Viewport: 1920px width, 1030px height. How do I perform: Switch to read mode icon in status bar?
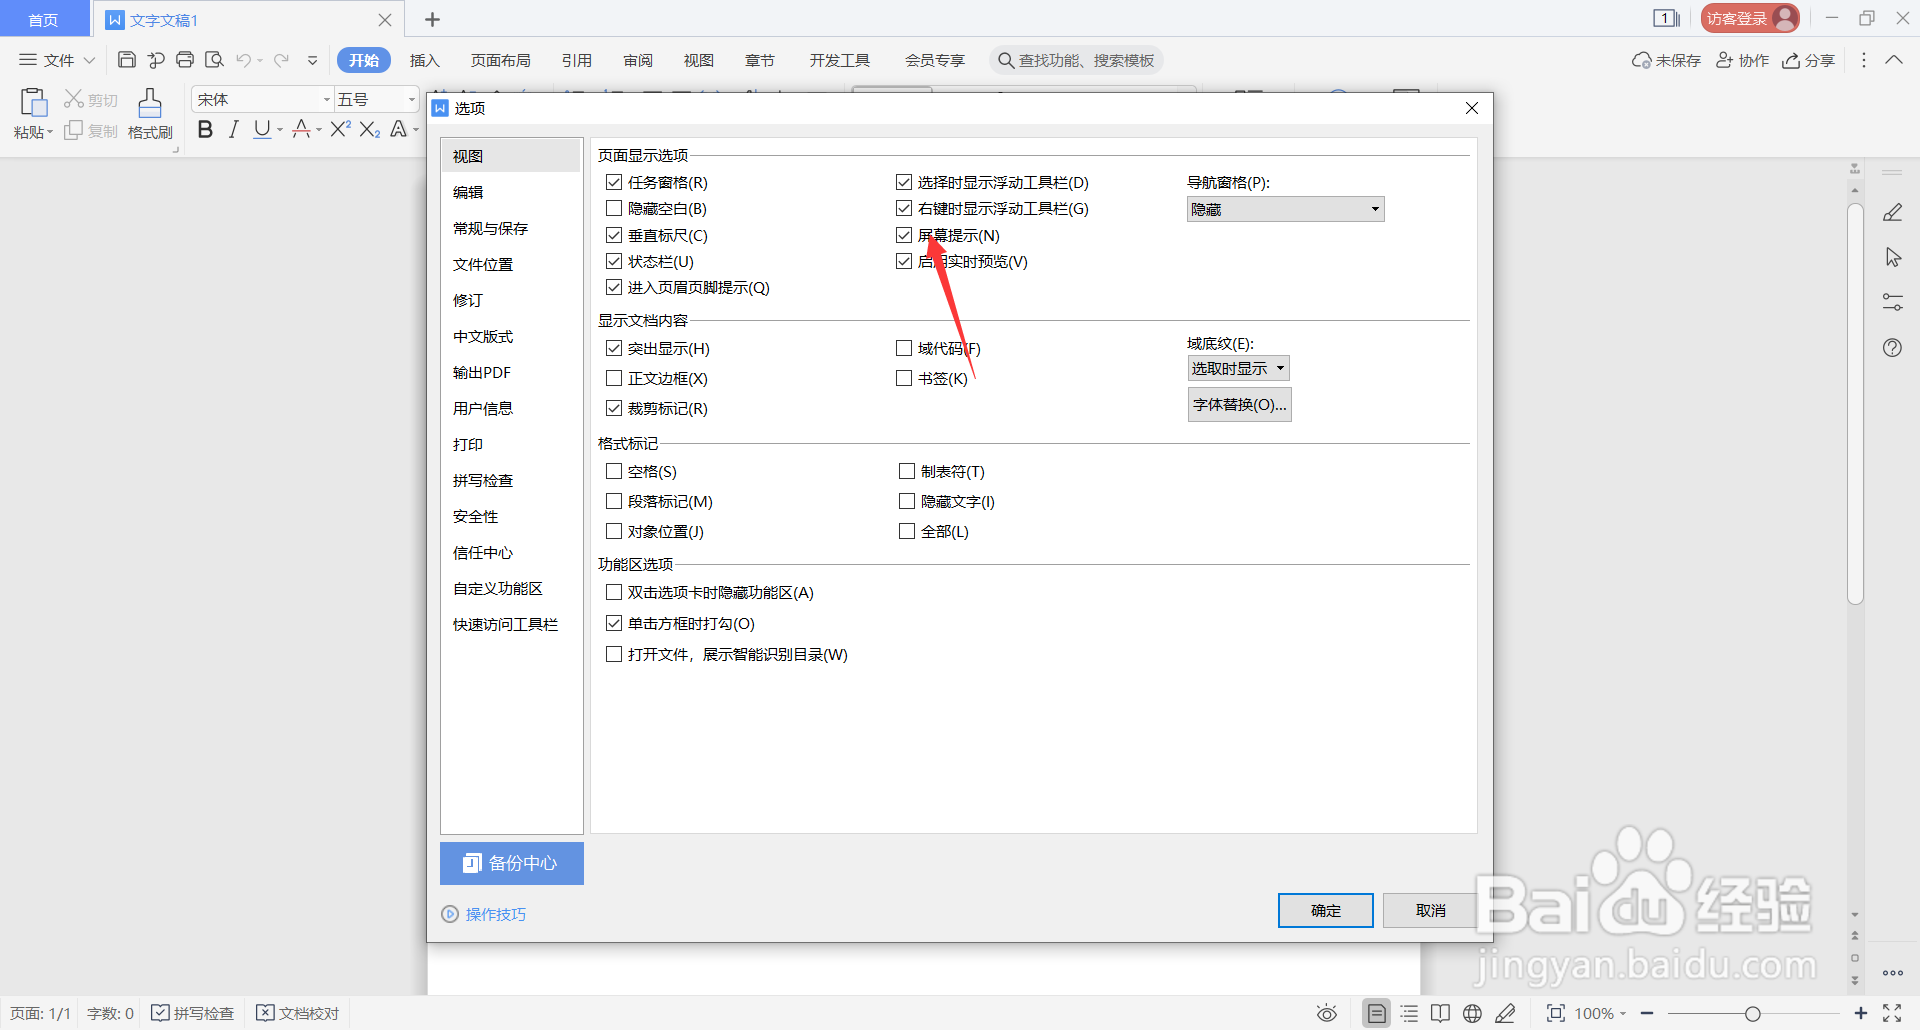[x=1440, y=1013]
